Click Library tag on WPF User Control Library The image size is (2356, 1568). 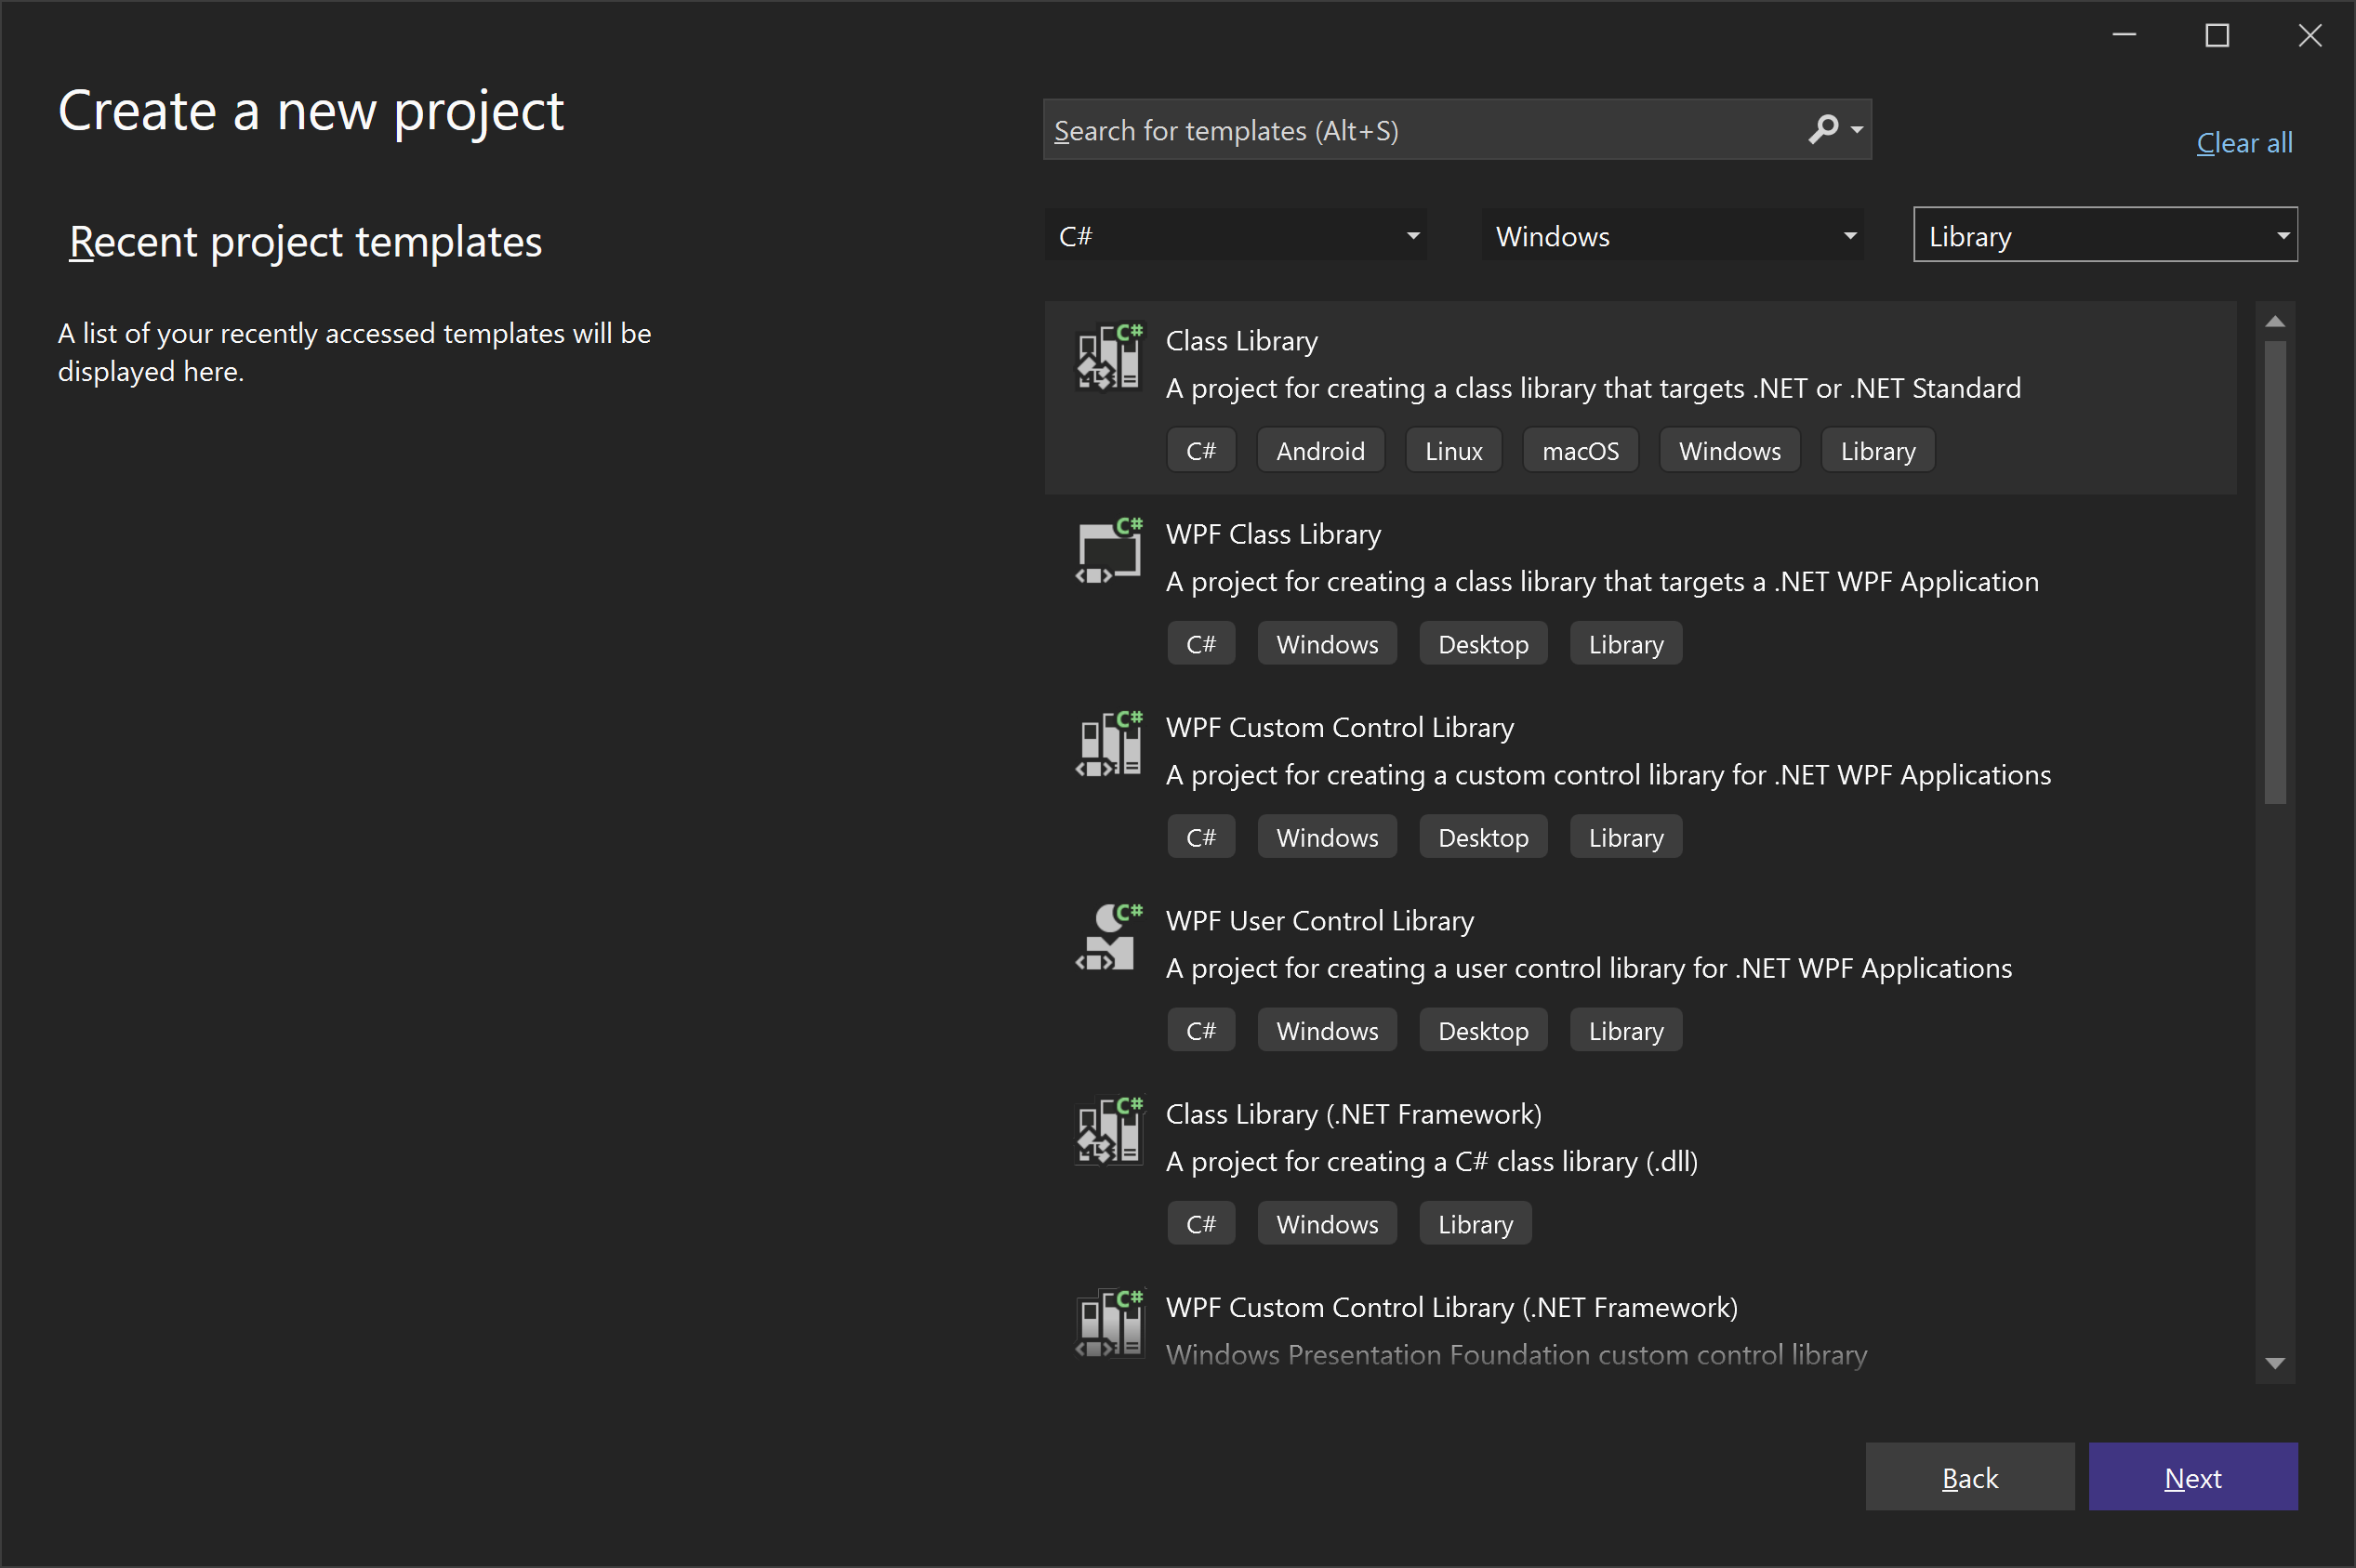[x=1626, y=1031]
